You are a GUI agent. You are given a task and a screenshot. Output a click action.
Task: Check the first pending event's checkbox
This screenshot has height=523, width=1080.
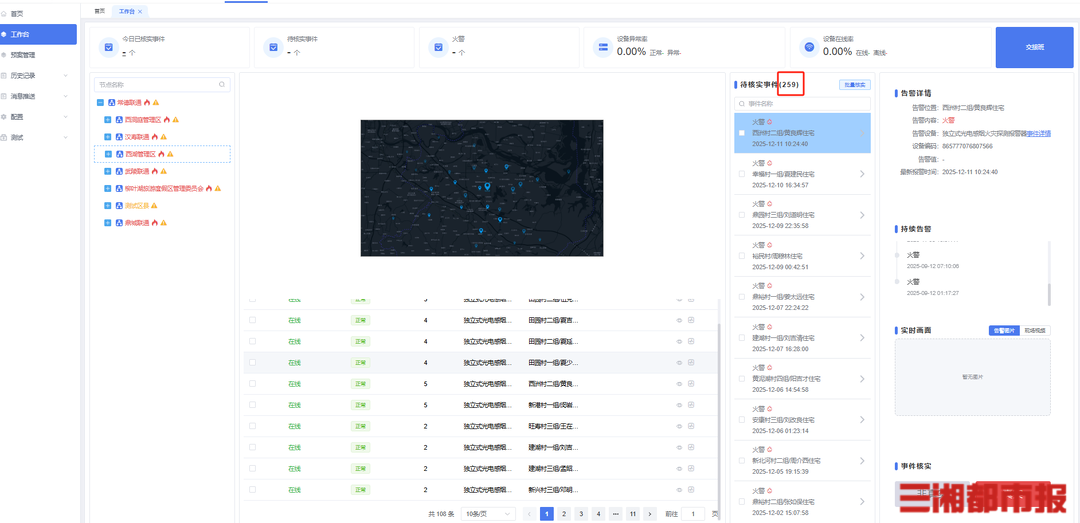pos(741,132)
